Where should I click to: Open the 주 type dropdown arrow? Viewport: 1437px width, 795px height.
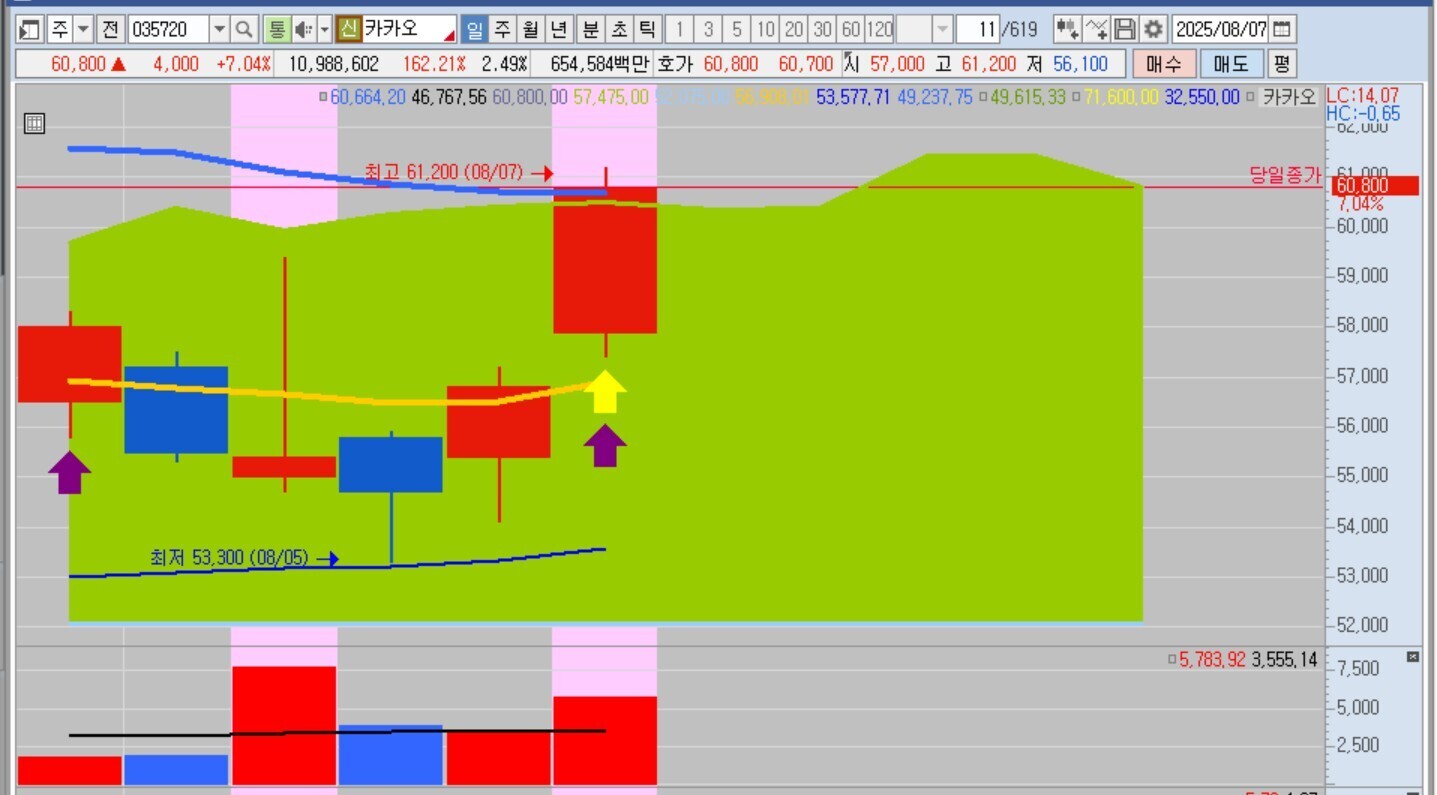click(84, 29)
